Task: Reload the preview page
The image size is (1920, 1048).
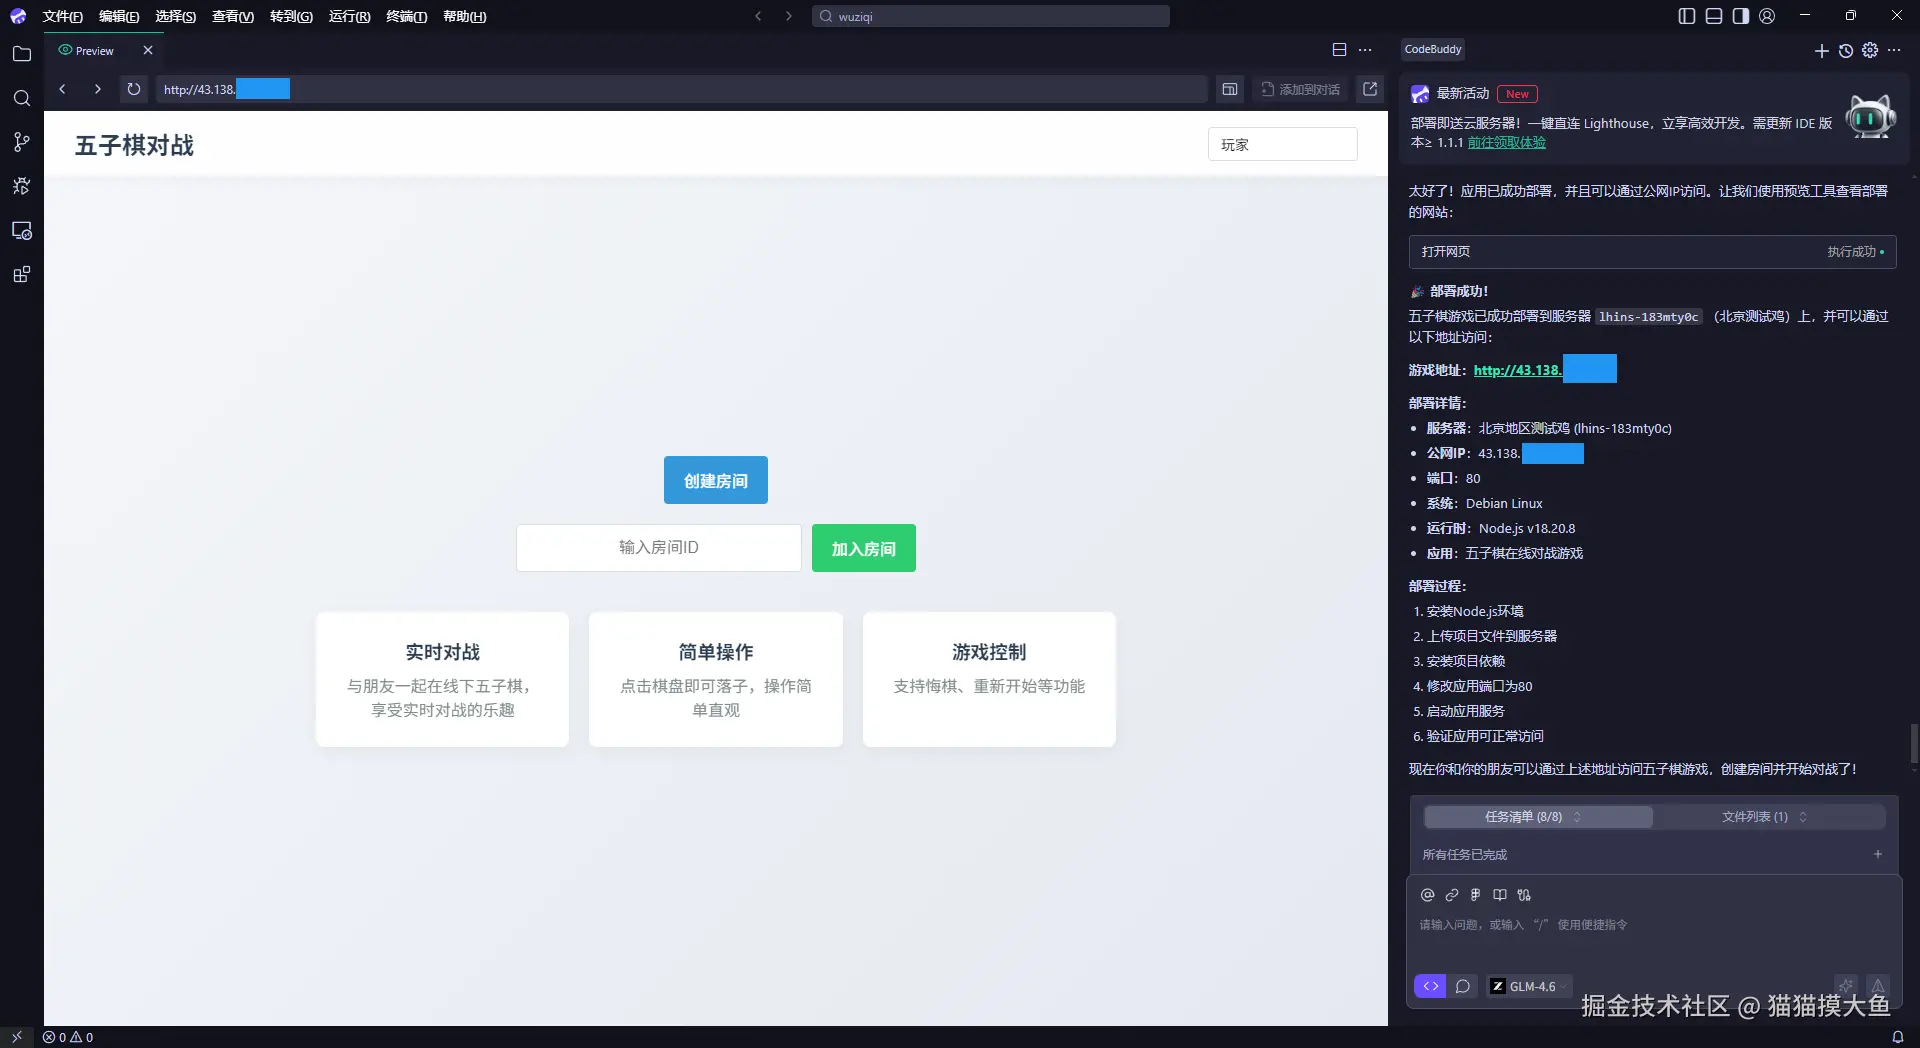Action: click(134, 89)
